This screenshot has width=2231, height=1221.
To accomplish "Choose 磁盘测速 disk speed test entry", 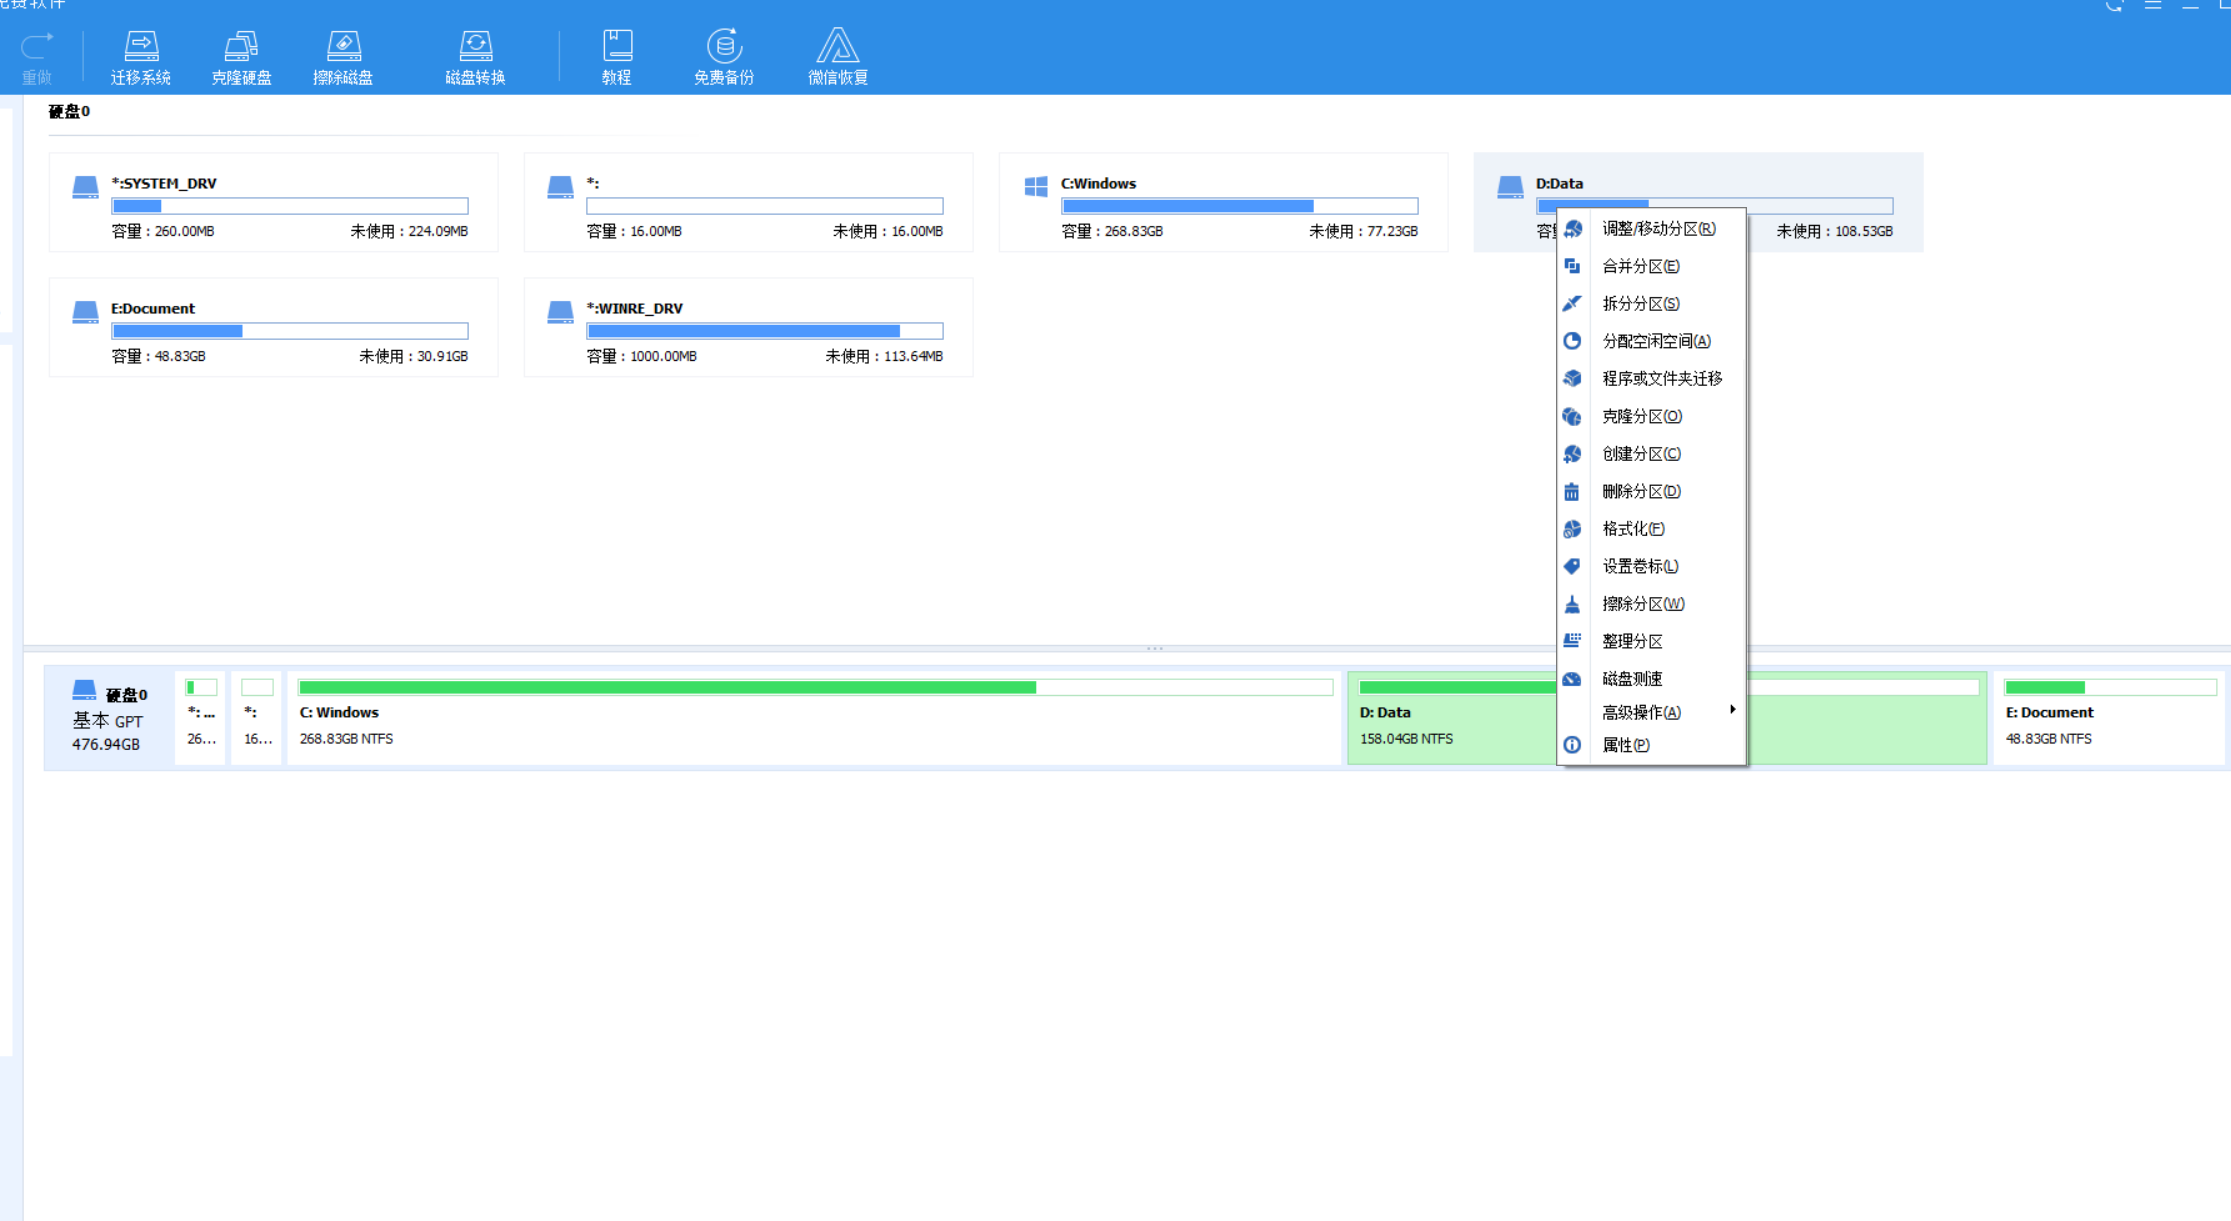I will tap(1652, 679).
